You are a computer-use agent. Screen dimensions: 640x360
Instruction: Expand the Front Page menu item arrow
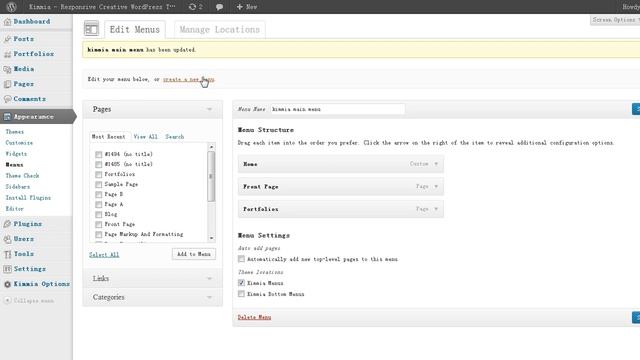click(436, 187)
